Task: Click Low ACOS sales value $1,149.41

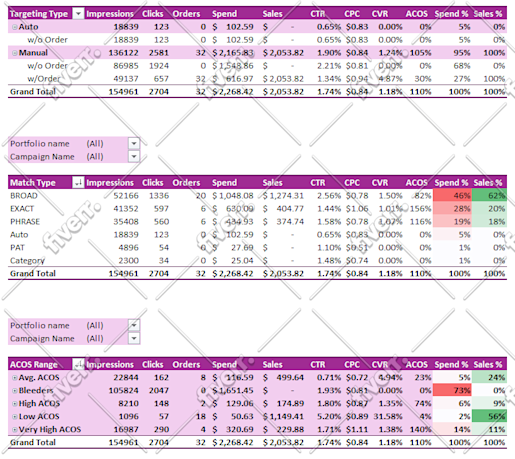Action: (283, 416)
